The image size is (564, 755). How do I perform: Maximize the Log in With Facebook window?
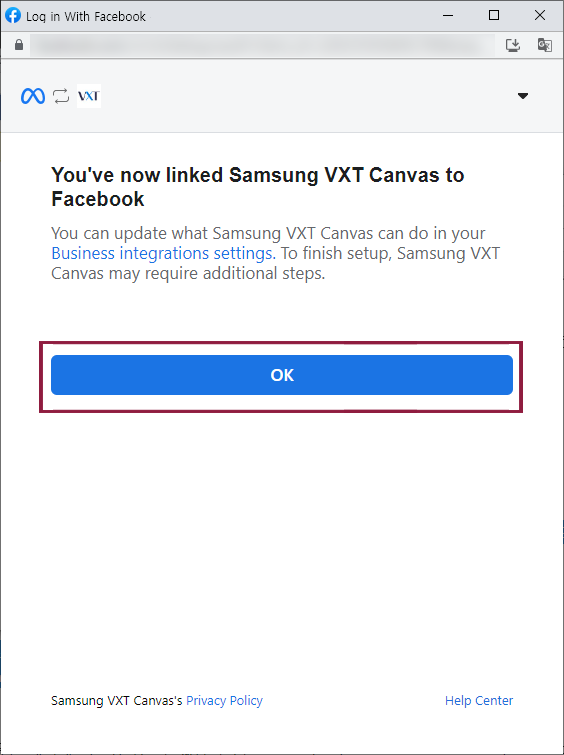tap(494, 15)
